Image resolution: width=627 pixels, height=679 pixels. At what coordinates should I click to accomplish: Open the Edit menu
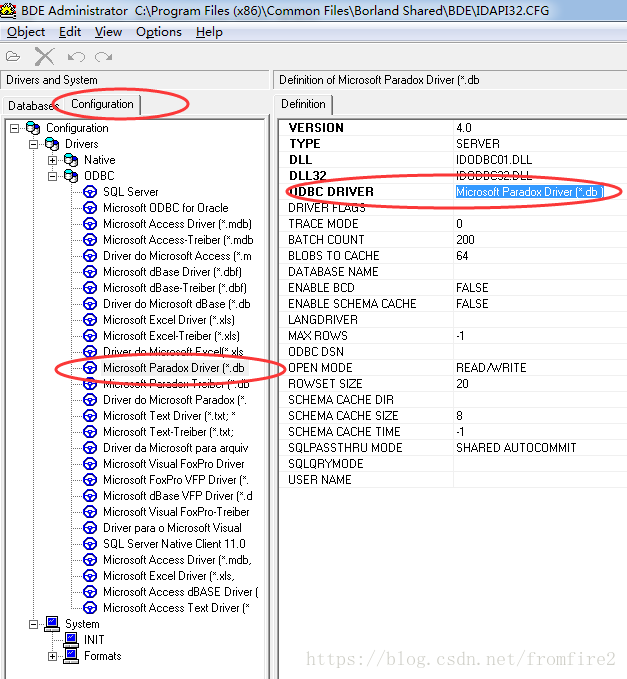tap(70, 32)
